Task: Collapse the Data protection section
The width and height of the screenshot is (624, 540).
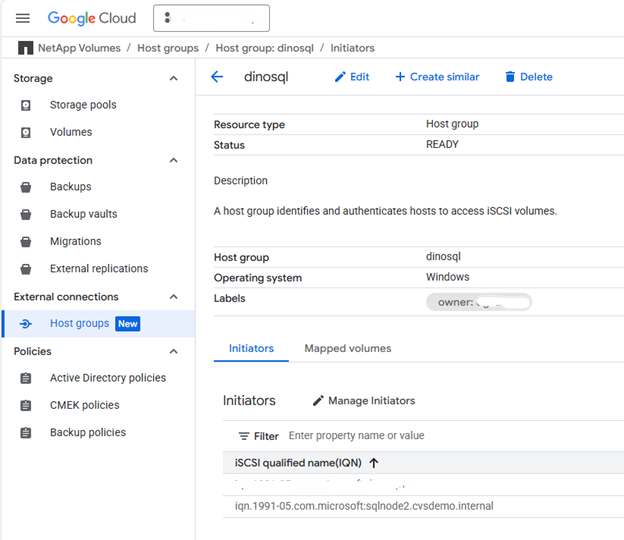Action: [174, 160]
